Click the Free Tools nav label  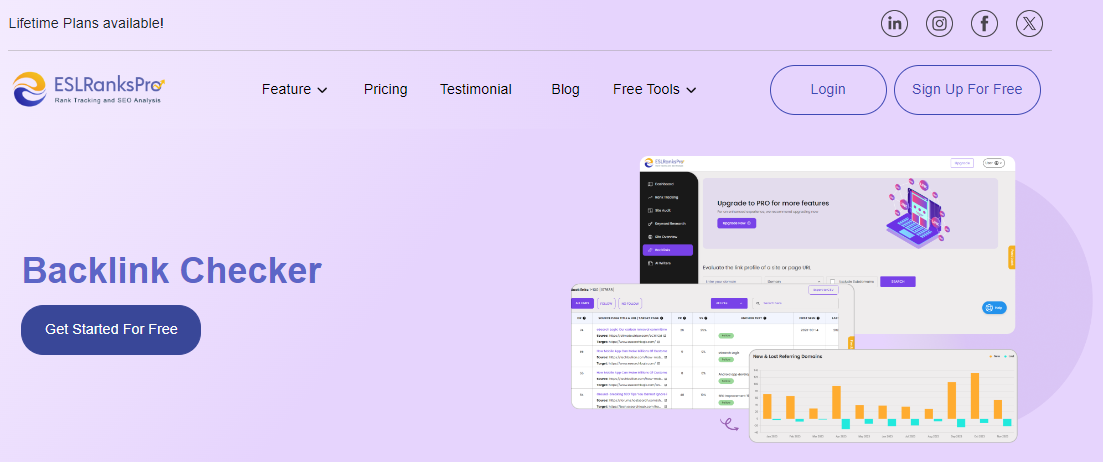(646, 89)
